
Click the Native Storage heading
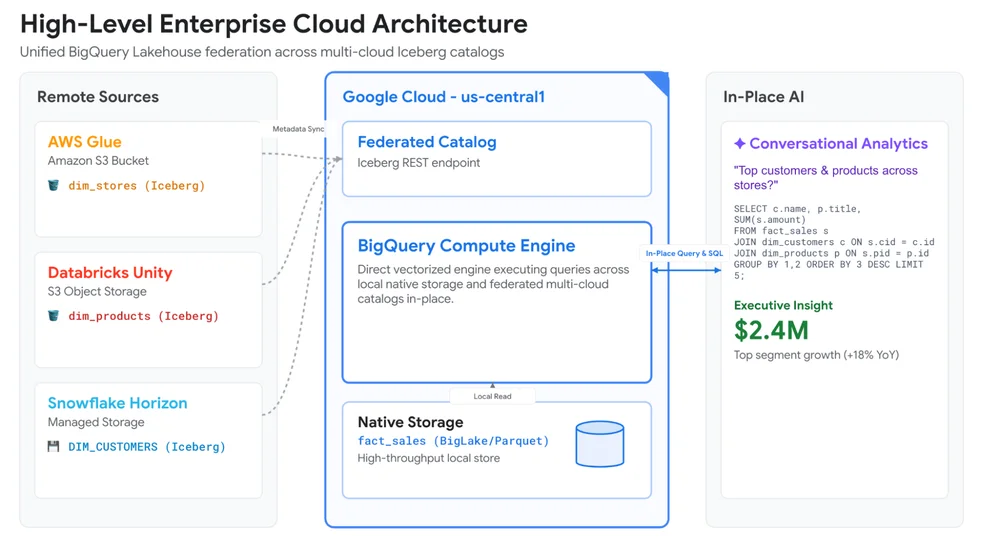pyautogui.click(x=410, y=422)
